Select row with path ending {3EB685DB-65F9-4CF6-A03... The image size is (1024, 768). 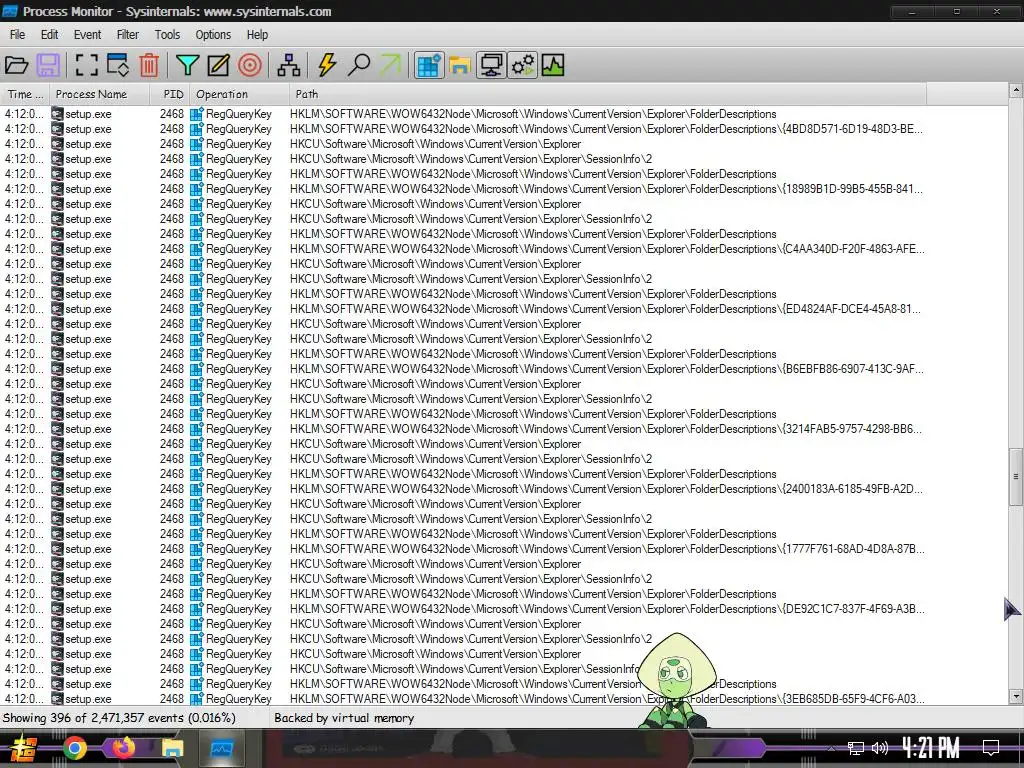click(x=464, y=699)
